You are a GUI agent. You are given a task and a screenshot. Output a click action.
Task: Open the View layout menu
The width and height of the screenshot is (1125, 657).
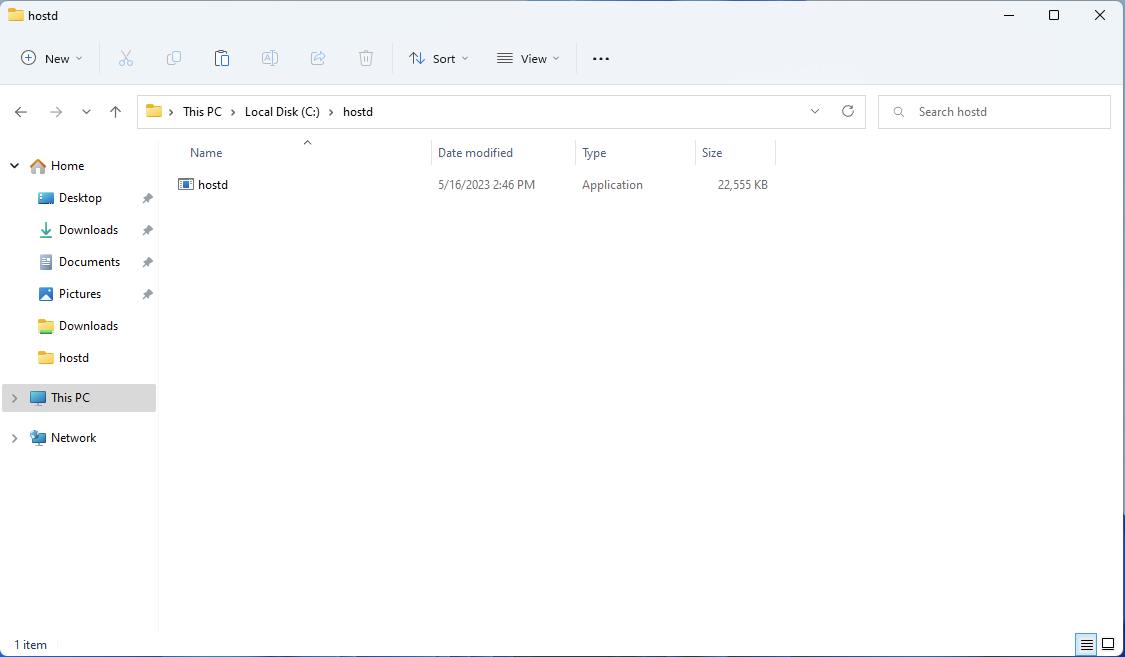[528, 59]
